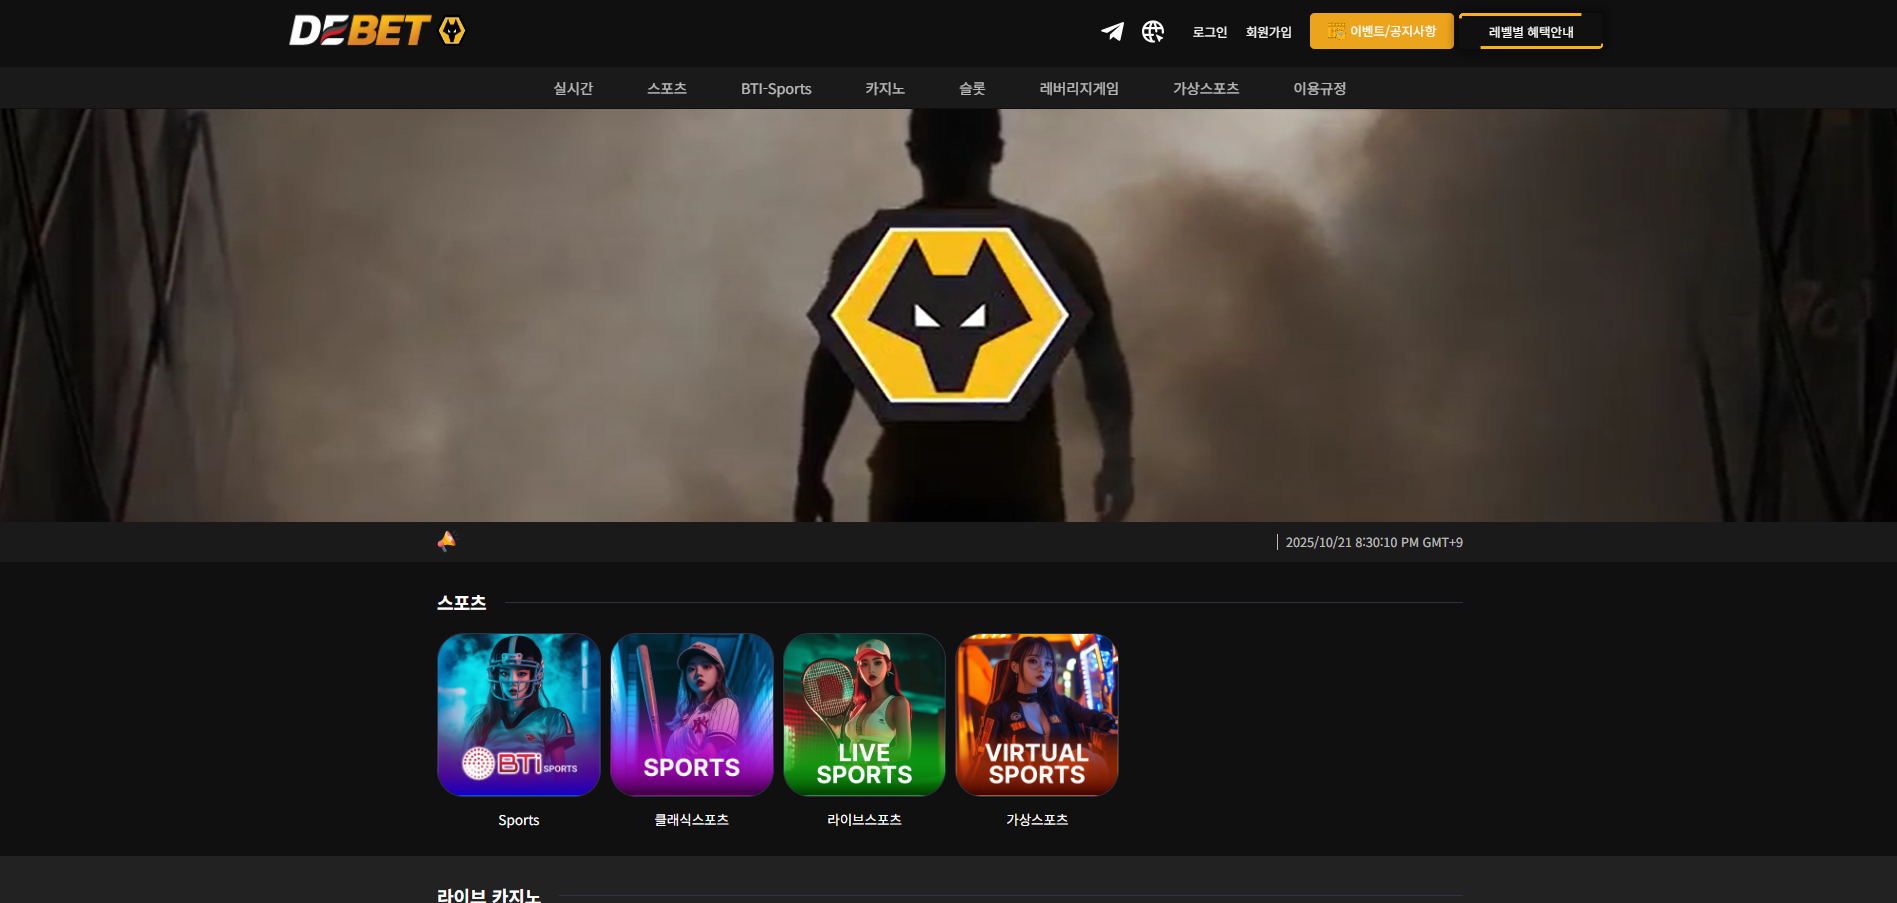Click the 로그인 login link
The width and height of the screenshot is (1897, 903).
pyautogui.click(x=1209, y=32)
